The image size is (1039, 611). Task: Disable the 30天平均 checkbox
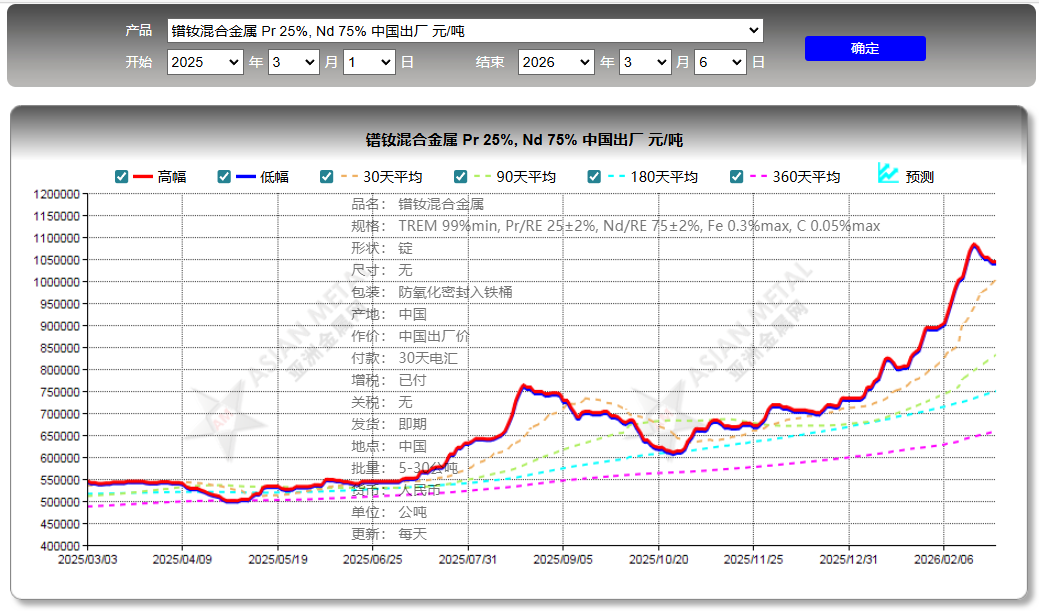coord(326,176)
